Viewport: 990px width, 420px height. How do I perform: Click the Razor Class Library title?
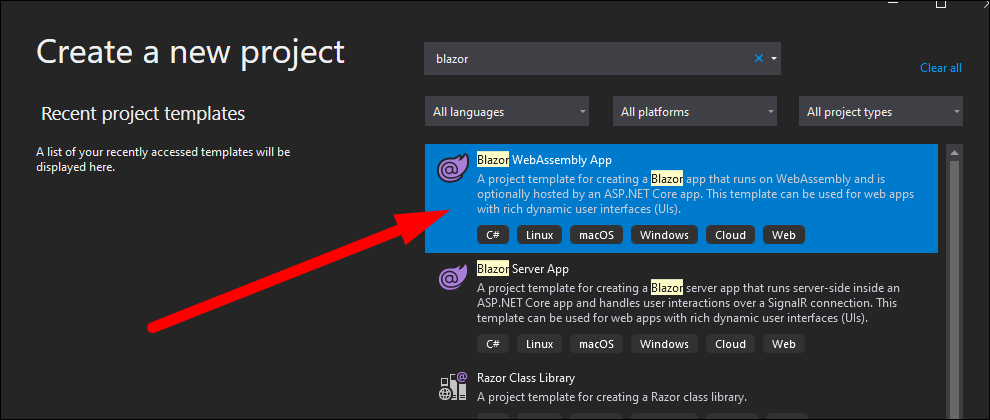click(x=526, y=378)
